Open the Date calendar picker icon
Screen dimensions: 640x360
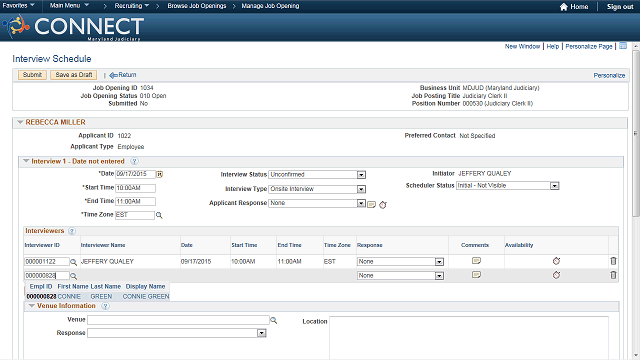coord(160,174)
